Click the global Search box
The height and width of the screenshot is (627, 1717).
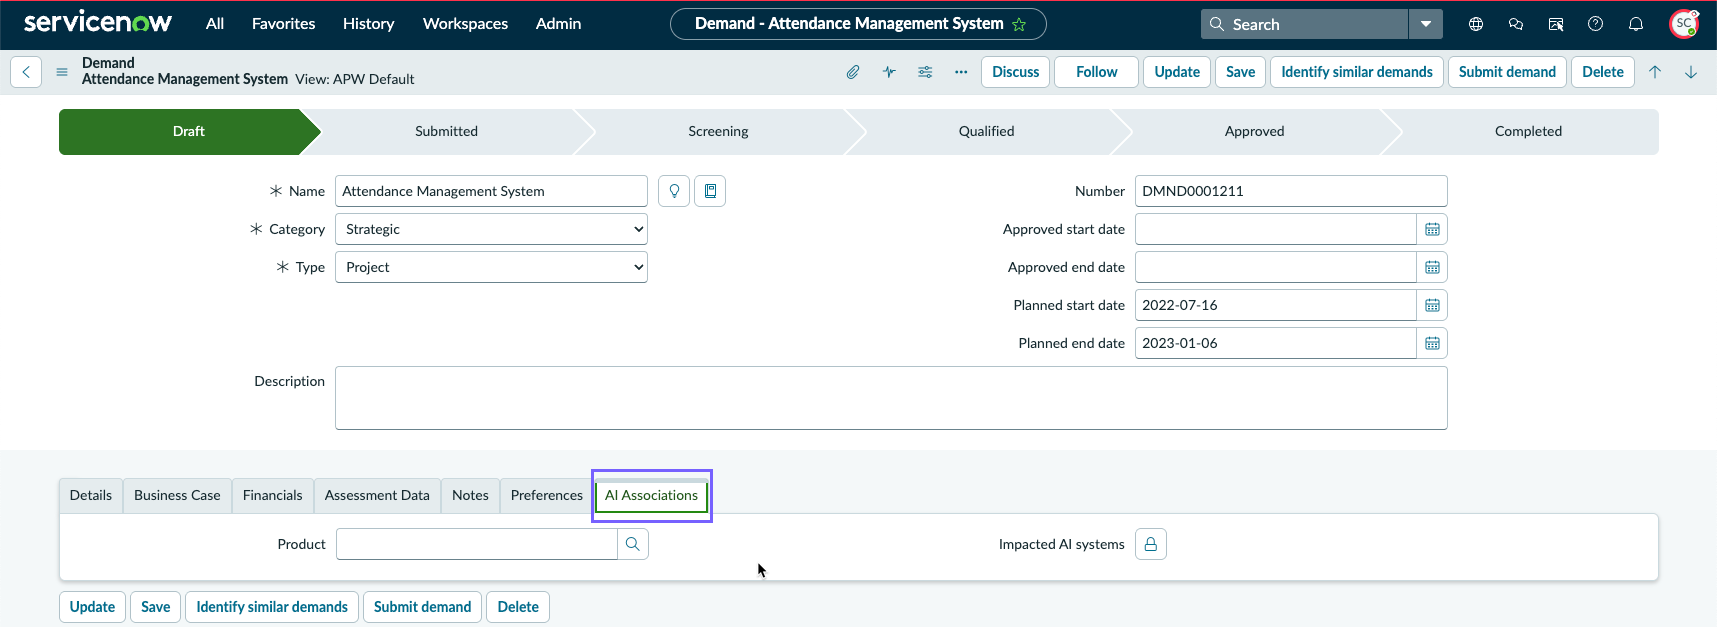click(1305, 24)
